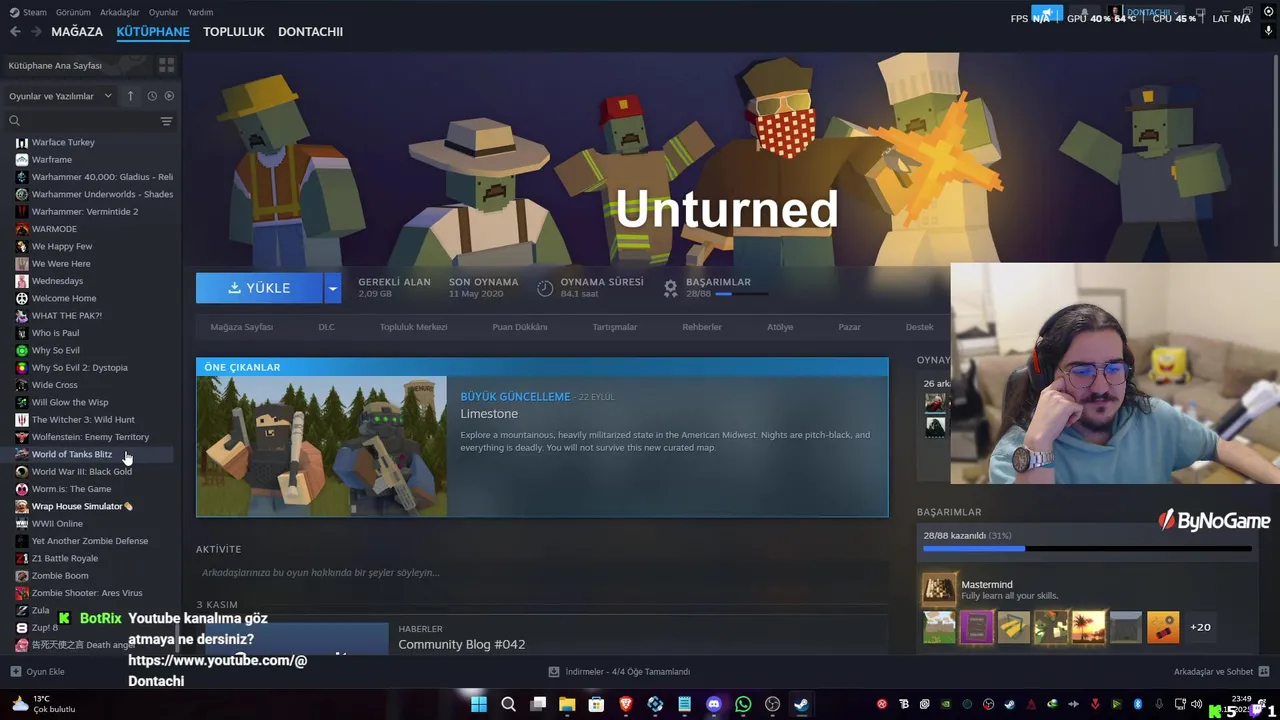The width and height of the screenshot is (1280, 720).
Task: Click the +20 more achievements tile
Action: coord(1200,627)
